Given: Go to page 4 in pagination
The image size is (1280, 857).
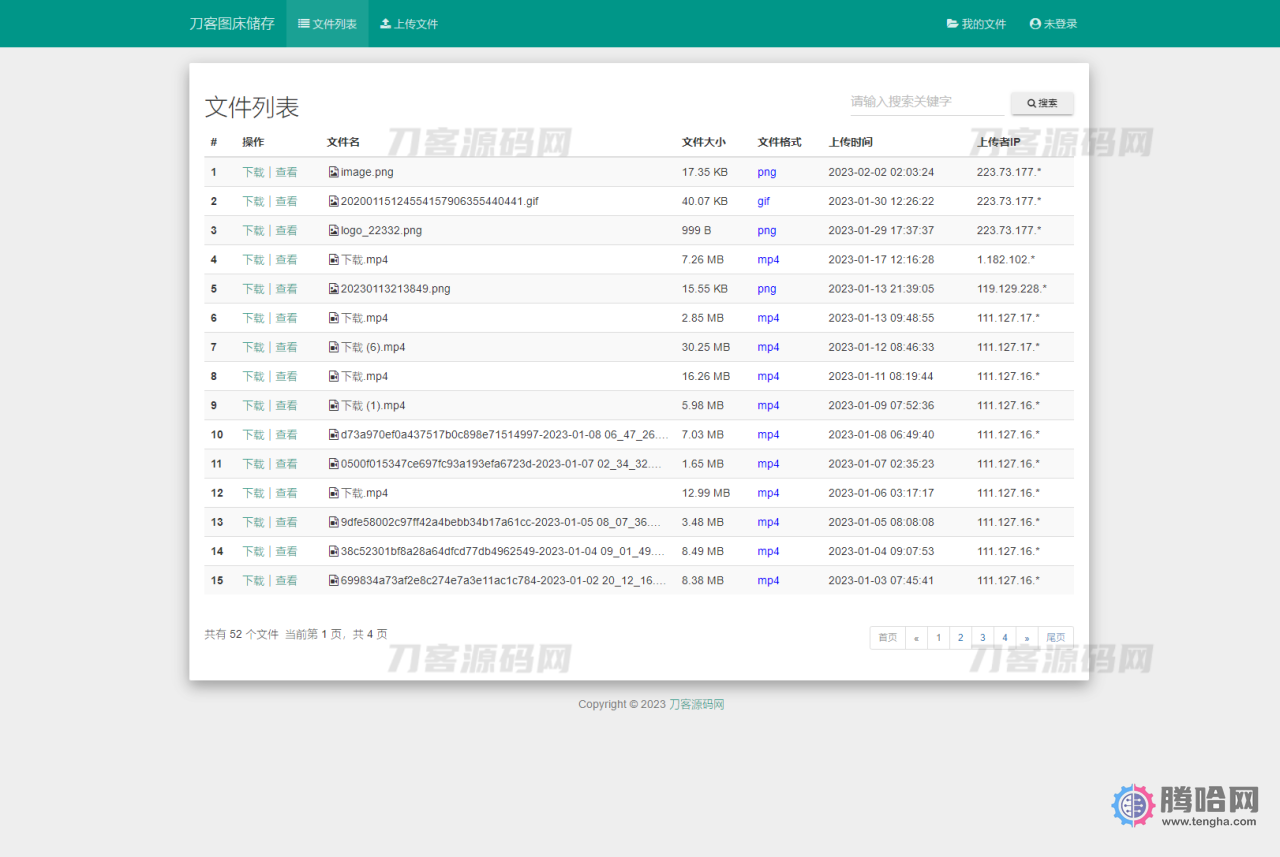Looking at the screenshot, I should click(x=1005, y=638).
